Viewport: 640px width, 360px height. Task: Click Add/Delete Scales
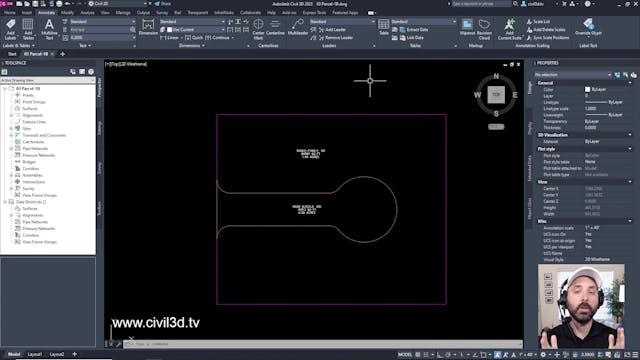pos(546,30)
